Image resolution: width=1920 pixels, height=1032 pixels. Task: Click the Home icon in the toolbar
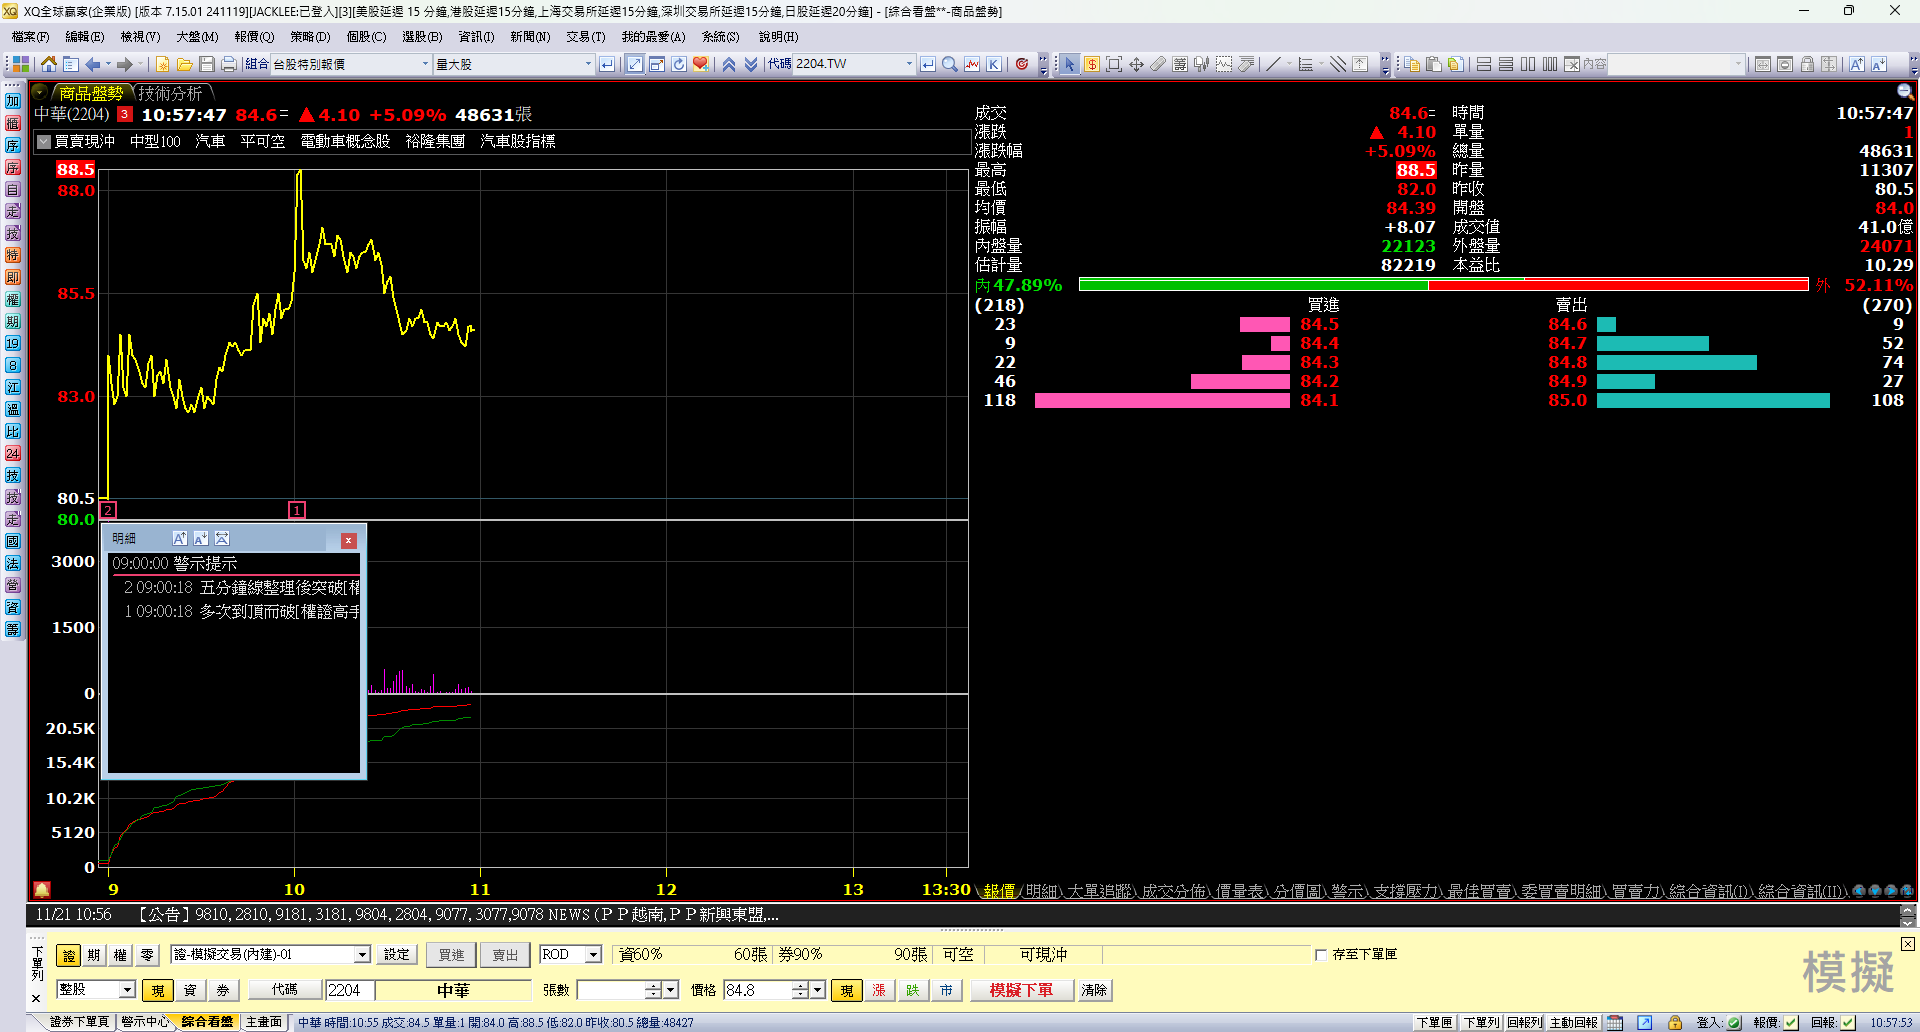(48, 64)
